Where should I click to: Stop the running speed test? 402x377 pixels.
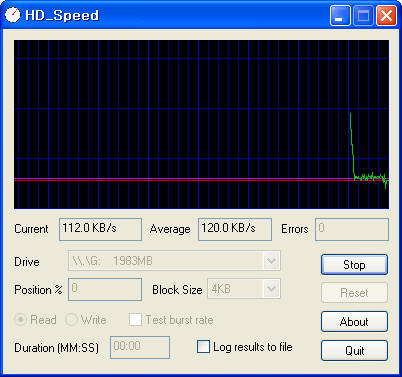(x=354, y=265)
